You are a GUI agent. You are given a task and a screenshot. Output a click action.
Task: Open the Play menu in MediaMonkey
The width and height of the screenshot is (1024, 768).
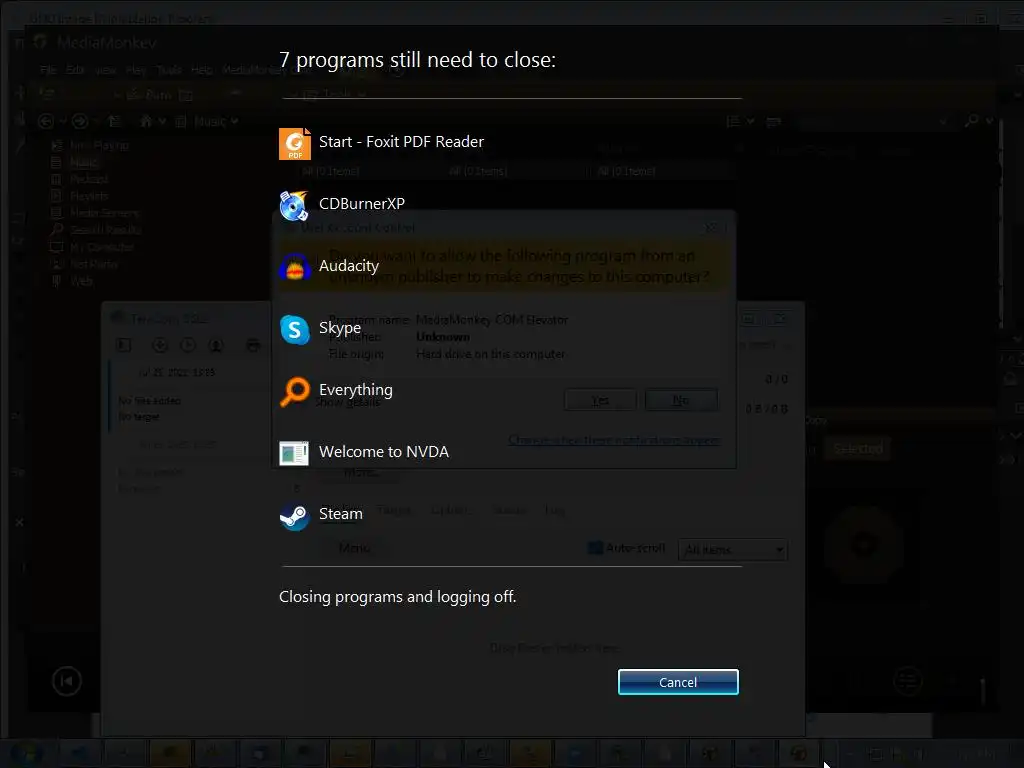pos(136,70)
